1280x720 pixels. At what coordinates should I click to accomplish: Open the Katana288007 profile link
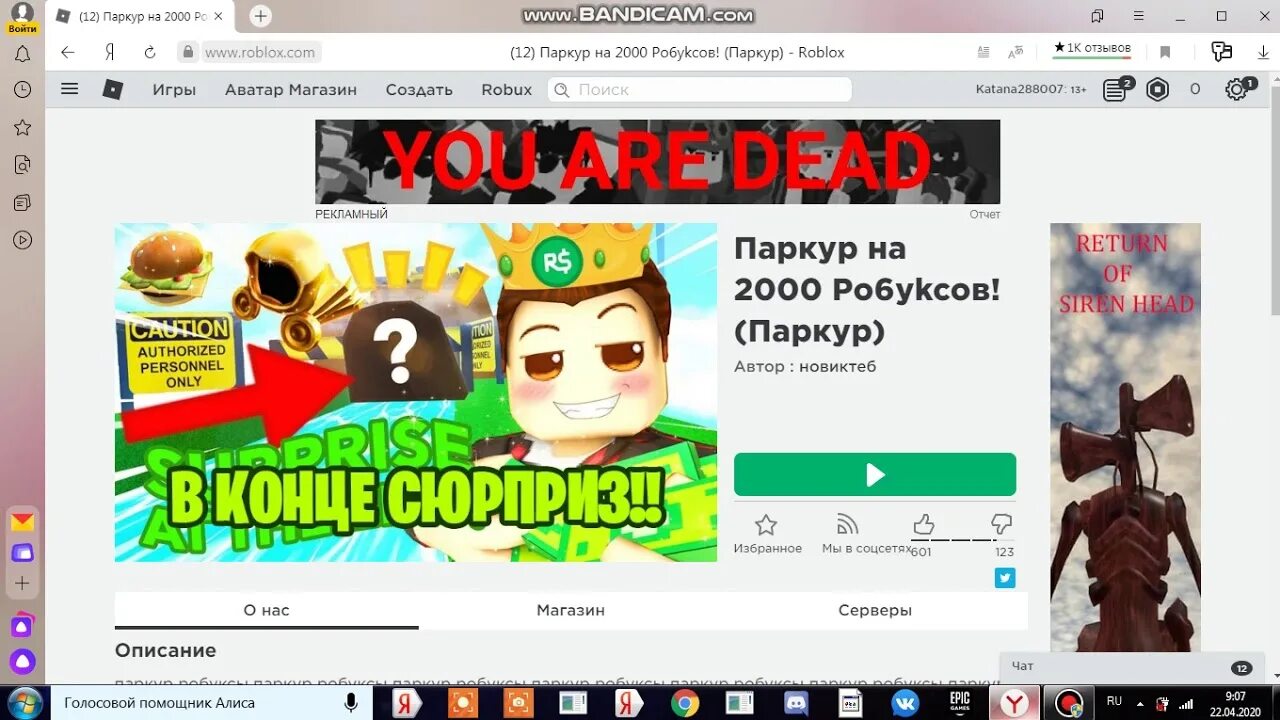click(x=1031, y=89)
